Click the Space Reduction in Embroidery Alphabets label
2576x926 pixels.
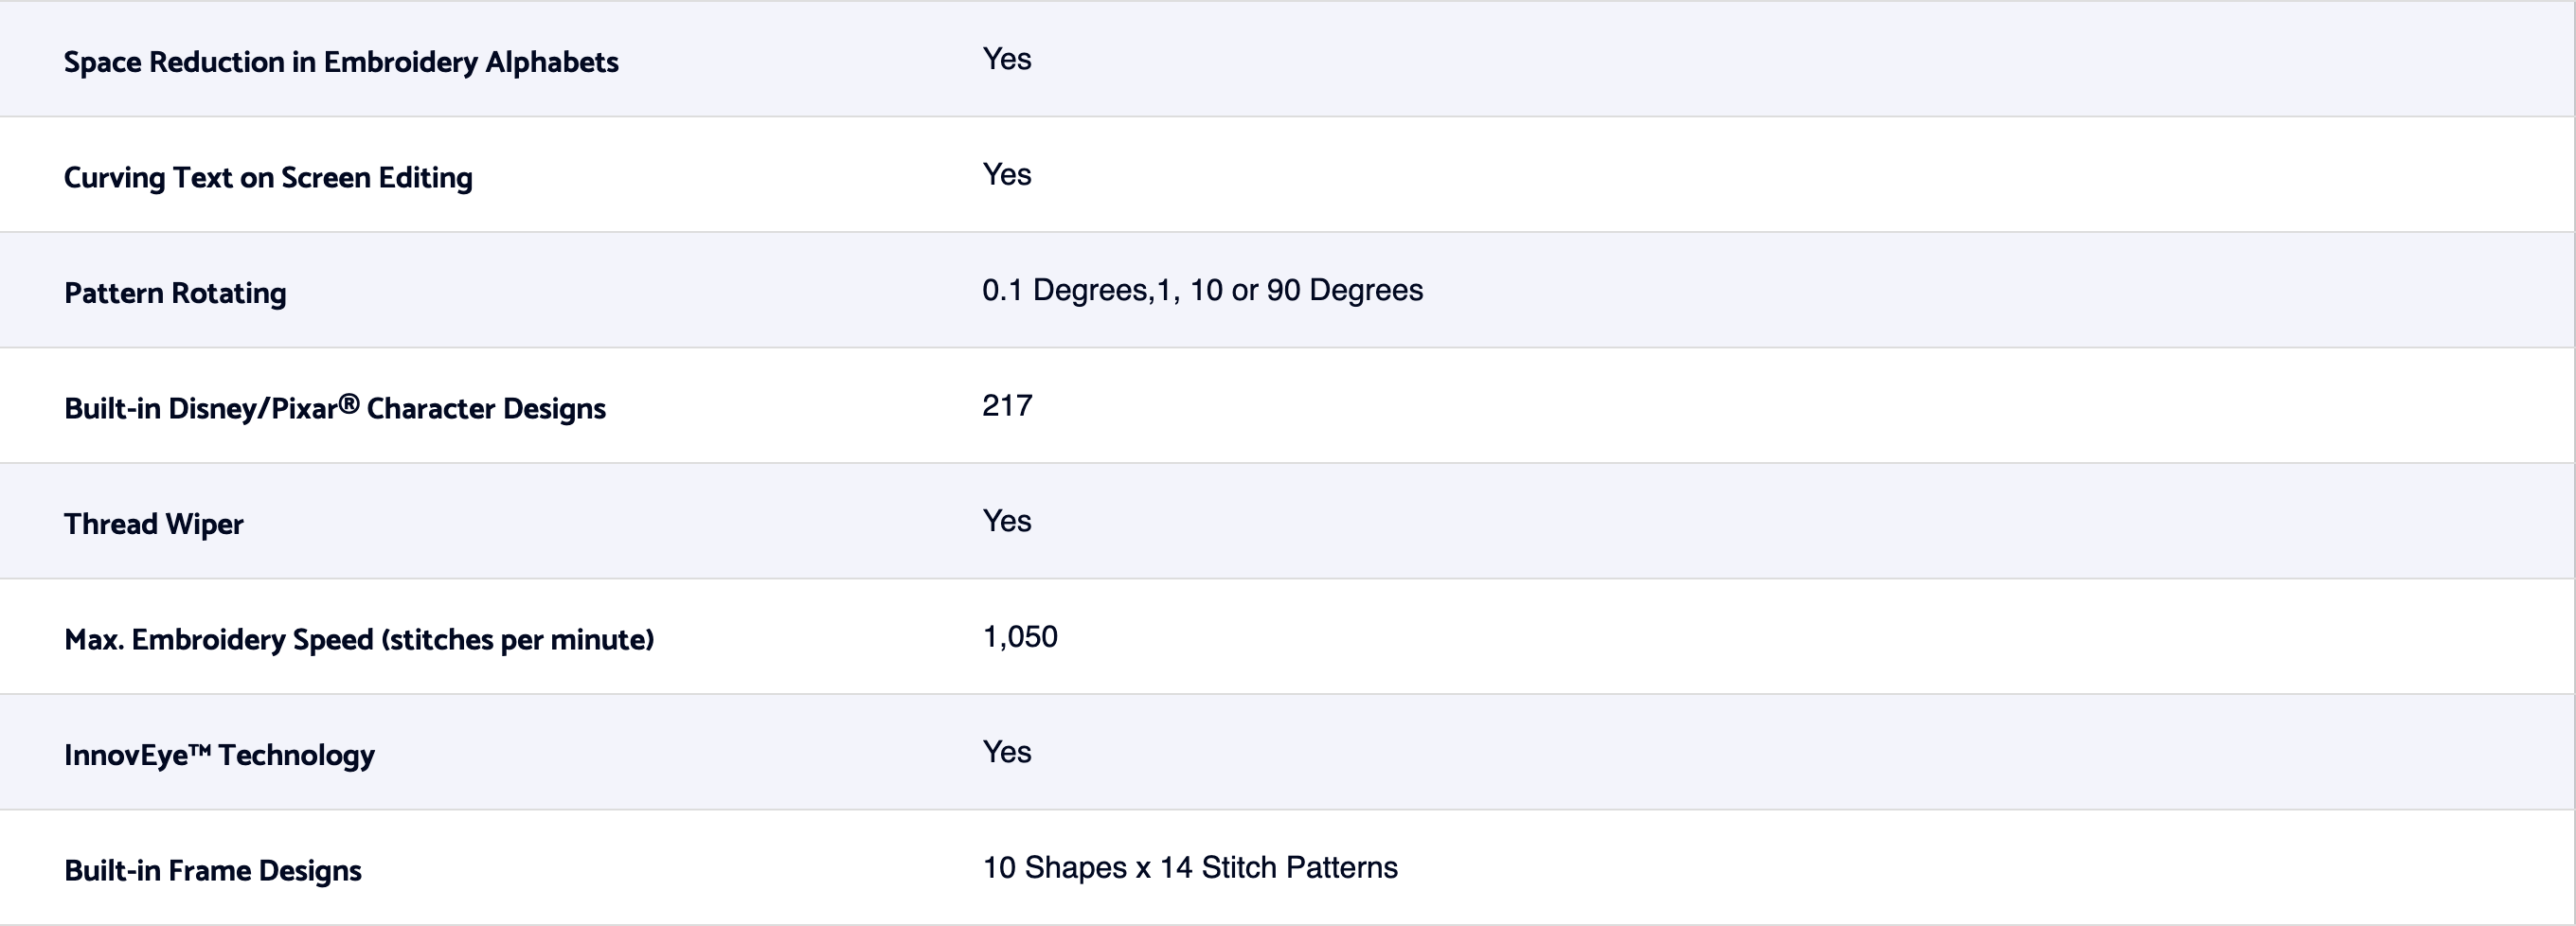(340, 62)
